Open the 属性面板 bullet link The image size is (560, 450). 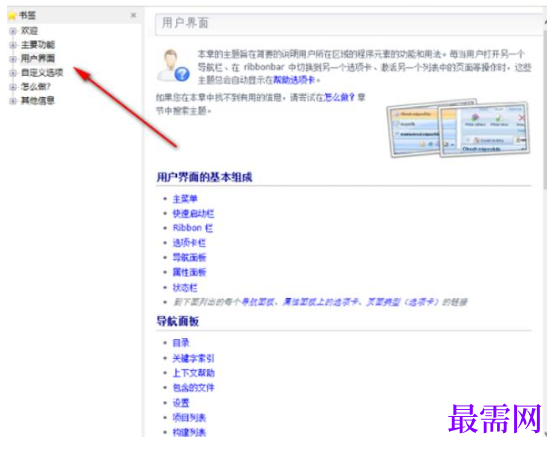click(x=189, y=272)
